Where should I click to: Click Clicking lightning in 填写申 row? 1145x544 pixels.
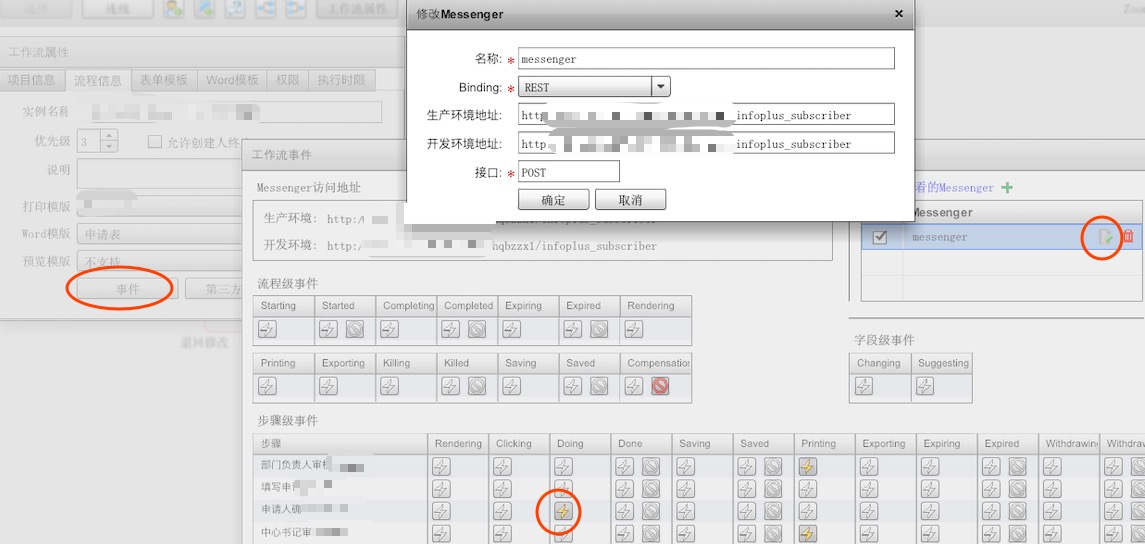[502, 489]
